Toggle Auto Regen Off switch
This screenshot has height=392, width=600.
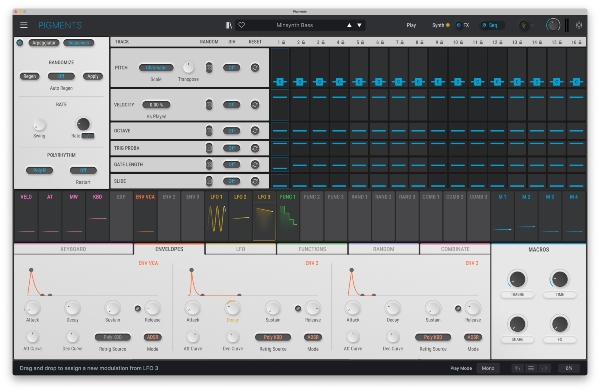coord(61,76)
